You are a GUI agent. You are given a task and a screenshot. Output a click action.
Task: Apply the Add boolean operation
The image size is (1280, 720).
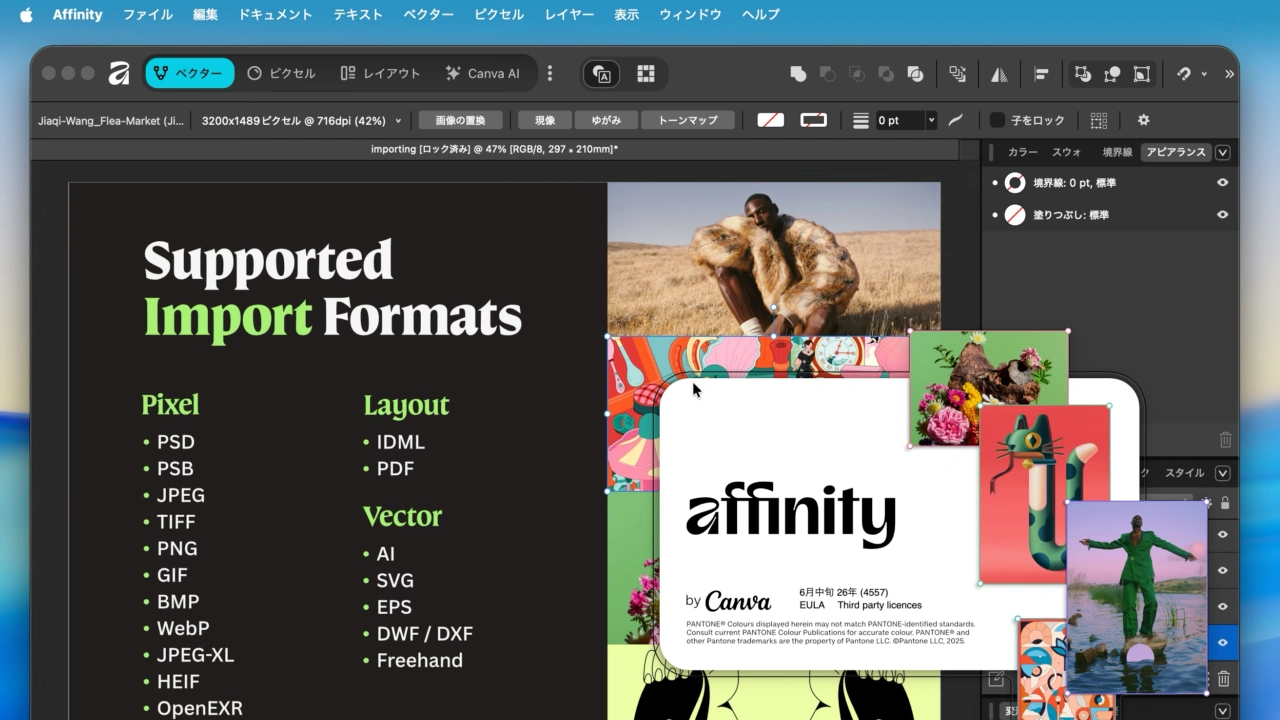pyautogui.click(x=798, y=73)
